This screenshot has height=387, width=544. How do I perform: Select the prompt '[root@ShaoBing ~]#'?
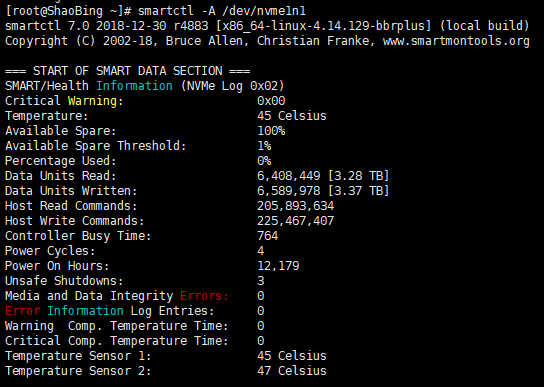coord(68,11)
